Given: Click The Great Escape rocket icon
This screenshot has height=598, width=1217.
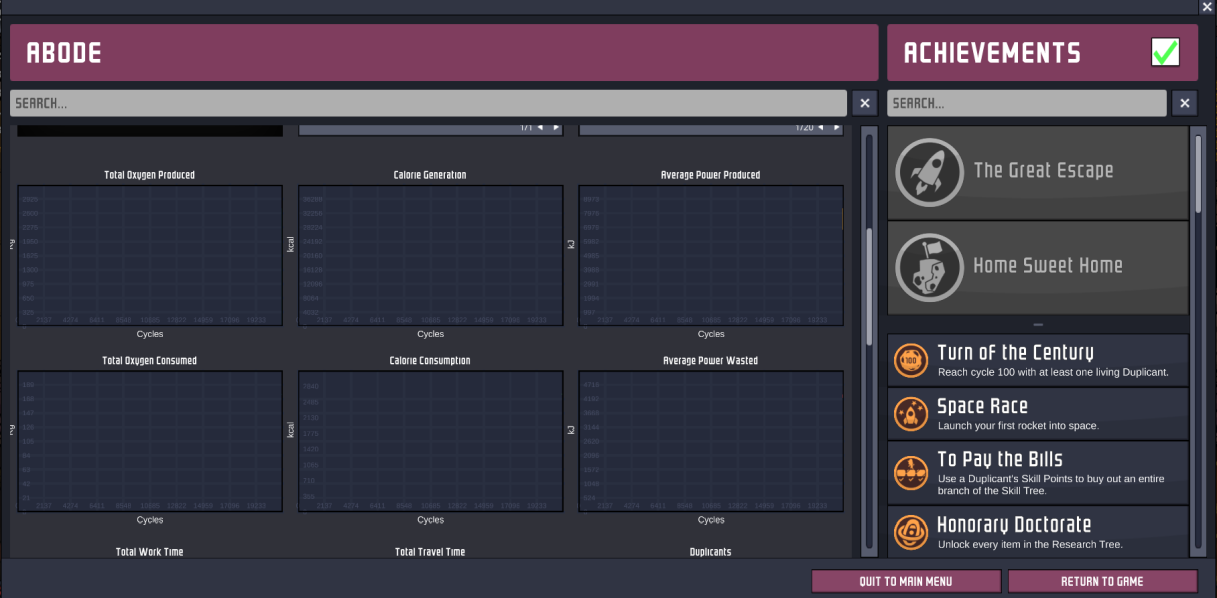Looking at the screenshot, I should point(929,172).
